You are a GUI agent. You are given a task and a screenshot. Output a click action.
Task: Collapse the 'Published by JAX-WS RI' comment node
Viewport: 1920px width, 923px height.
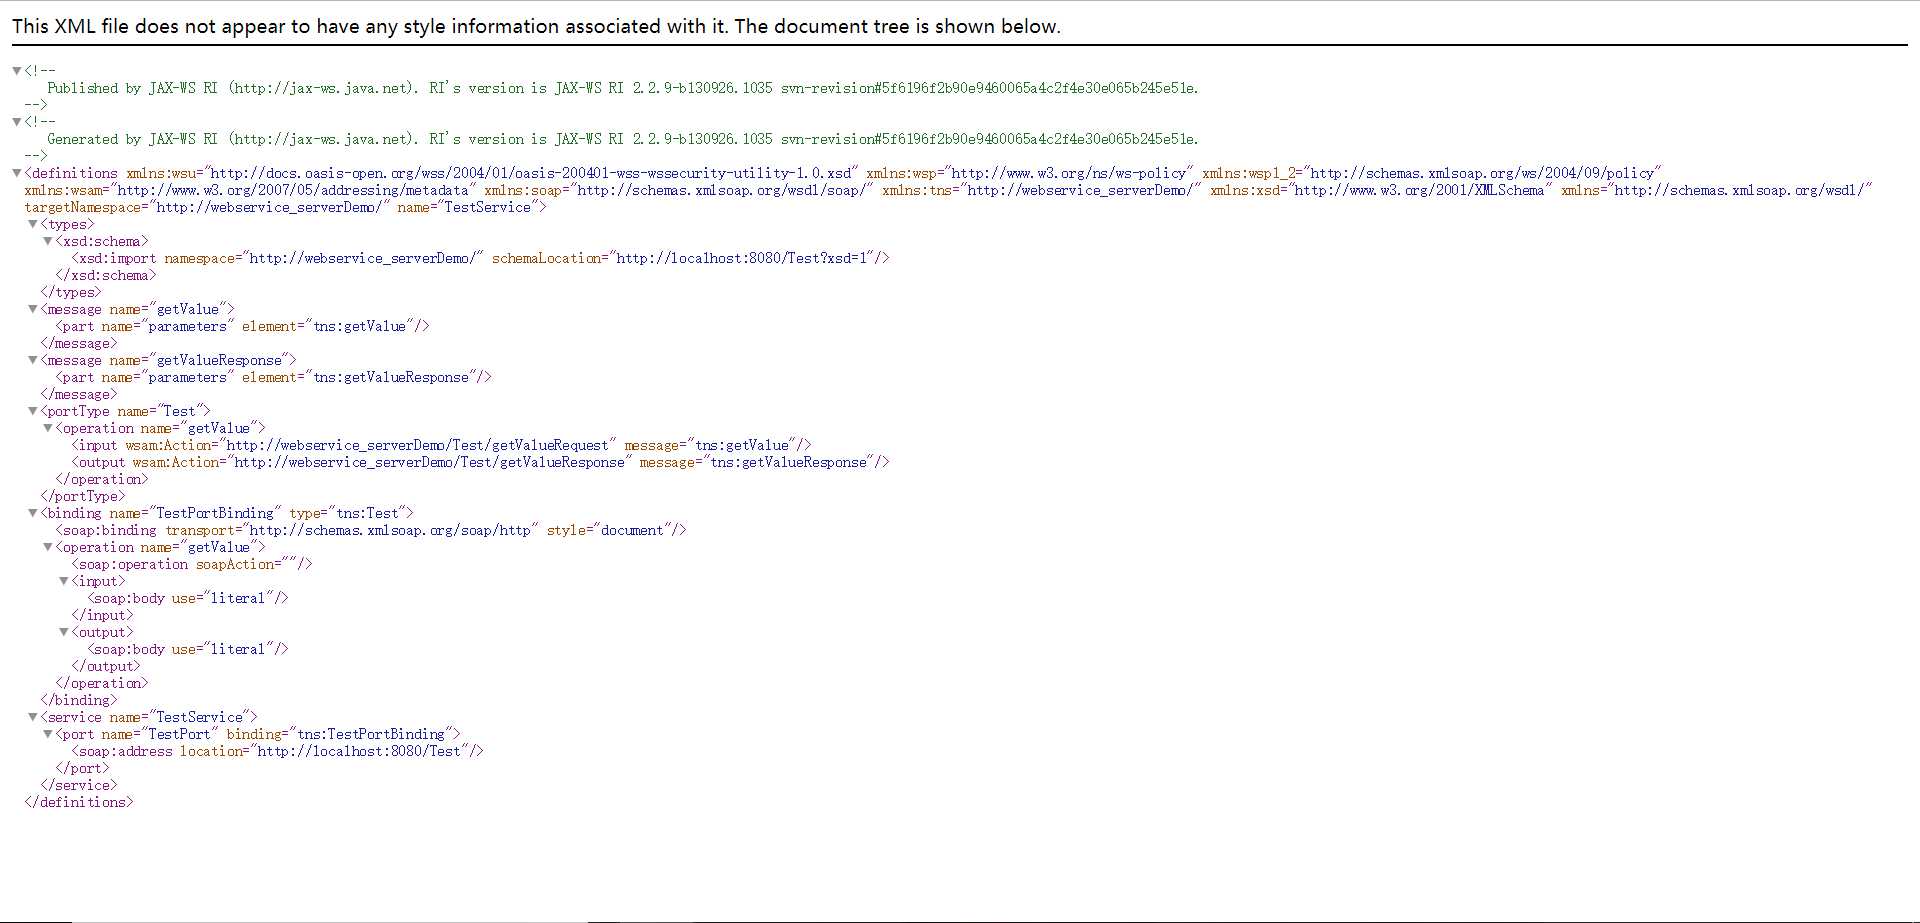17,71
